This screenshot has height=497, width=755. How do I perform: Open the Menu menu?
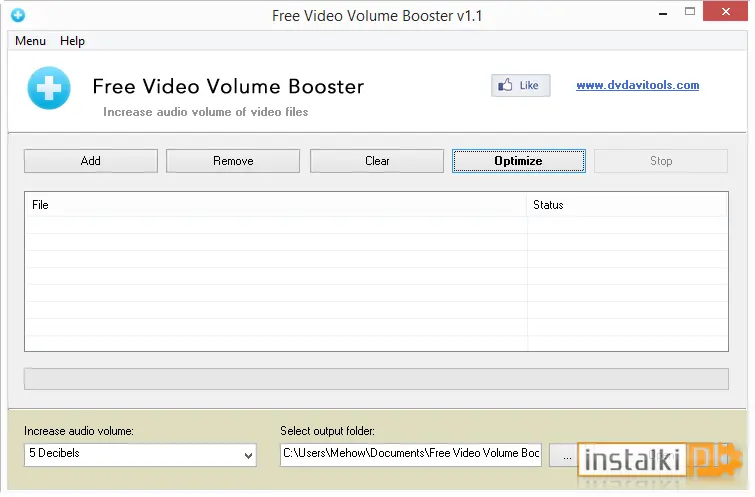pos(30,41)
